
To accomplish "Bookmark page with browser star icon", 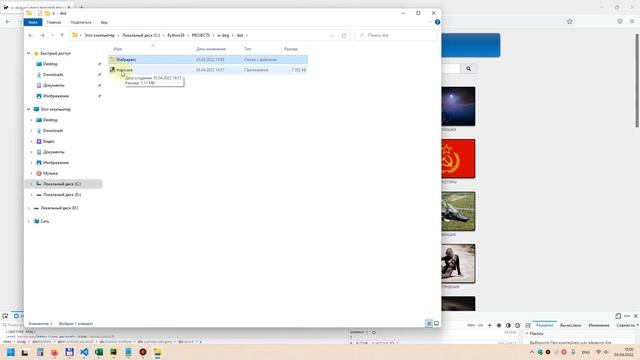I will [570, 21].
